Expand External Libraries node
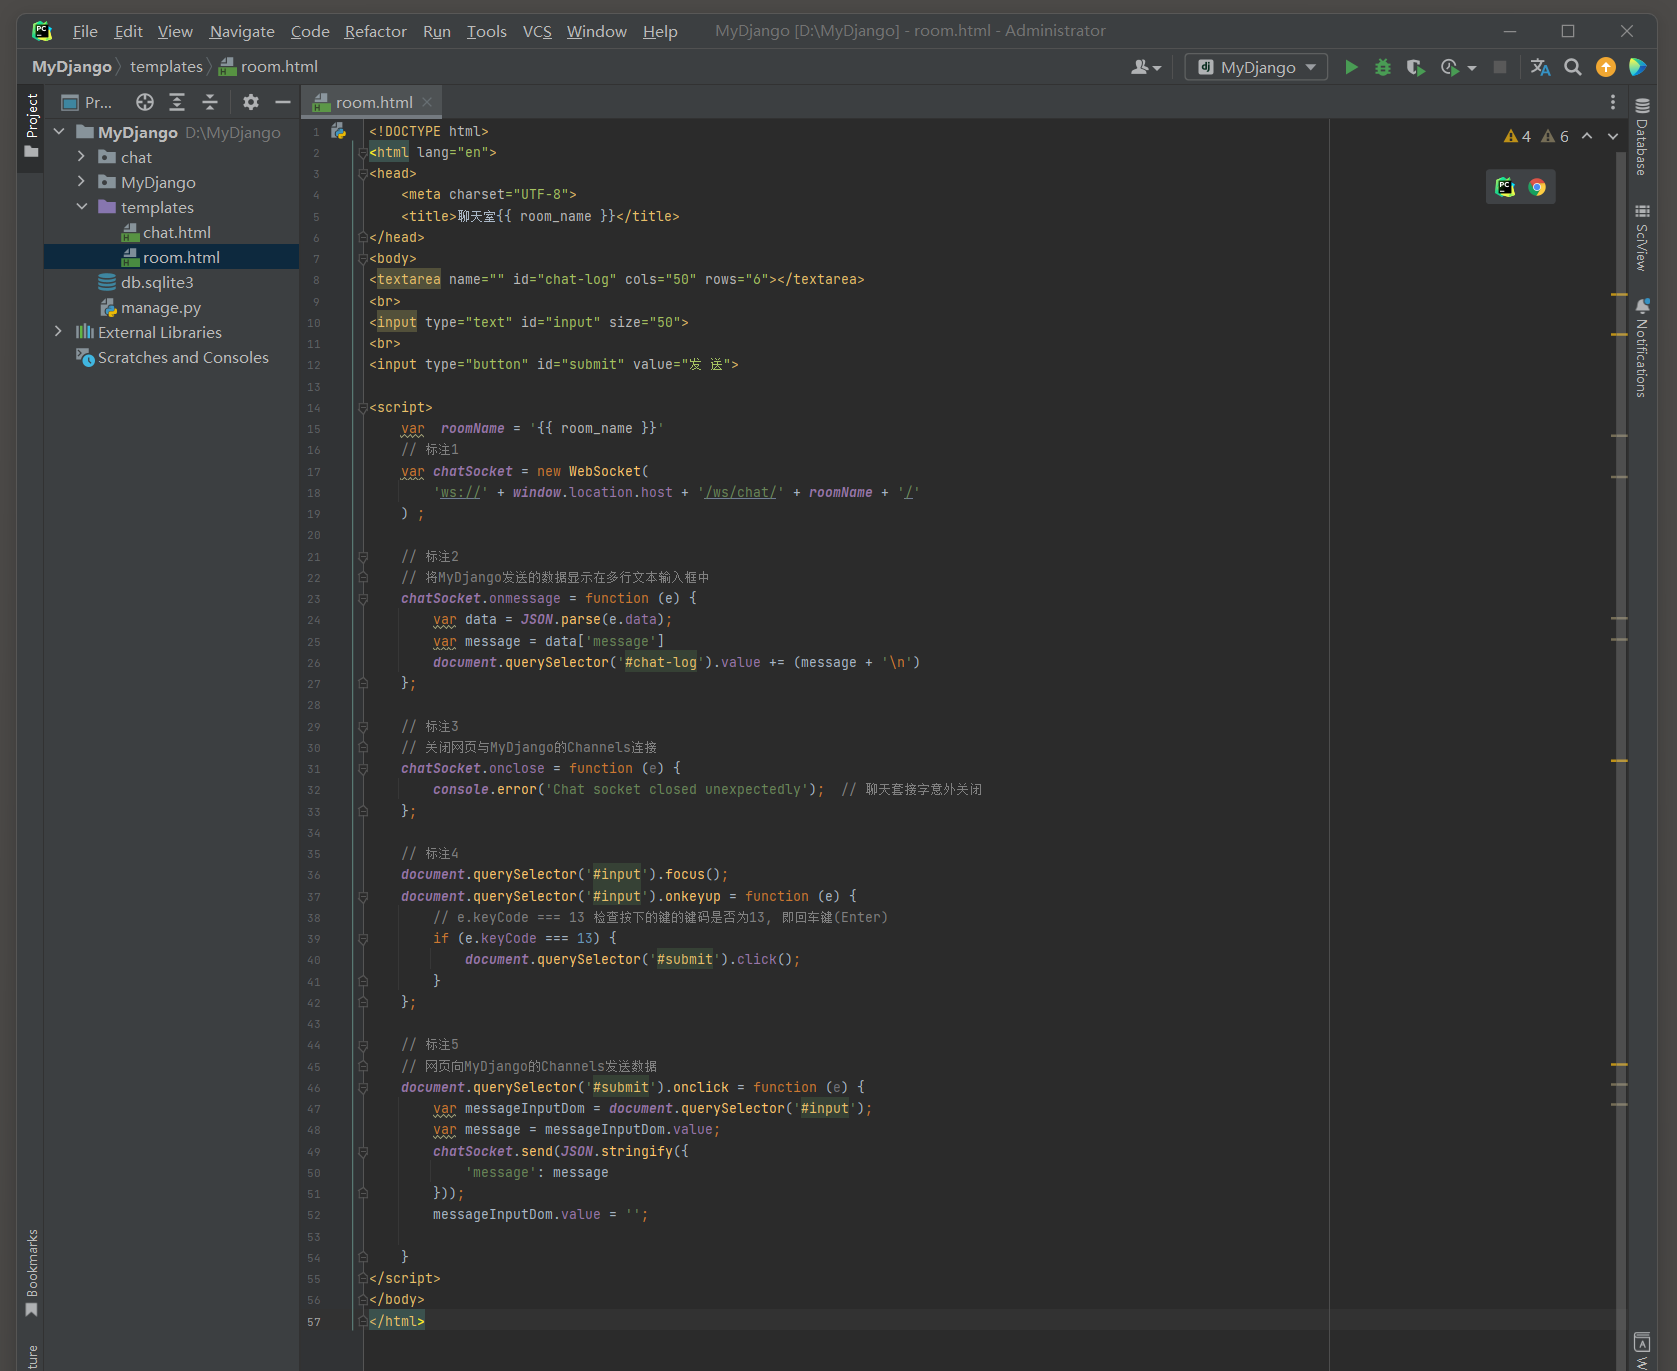This screenshot has height=1371, width=1677. pyautogui.click(x=59, y=332)
